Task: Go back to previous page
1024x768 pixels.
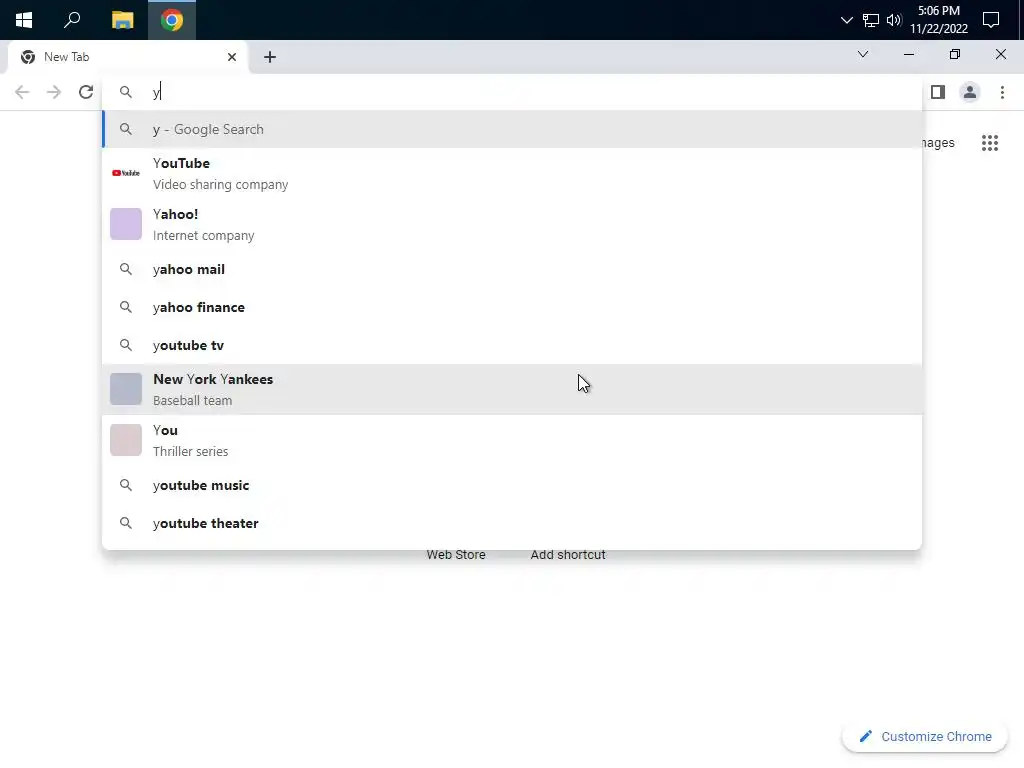Action: (x=22, y=92)
